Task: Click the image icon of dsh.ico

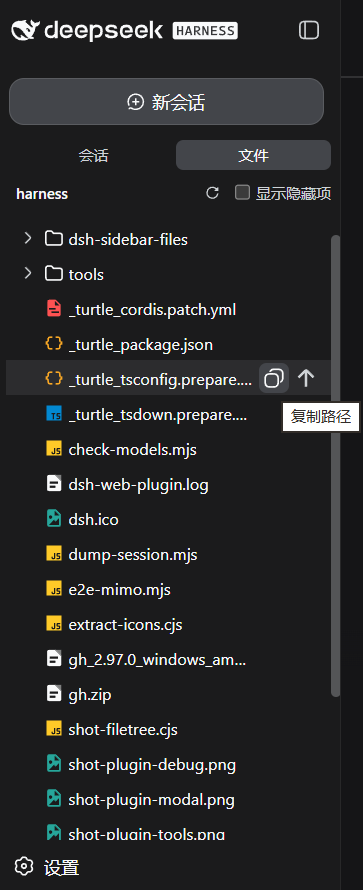Action: pos(54,519)
